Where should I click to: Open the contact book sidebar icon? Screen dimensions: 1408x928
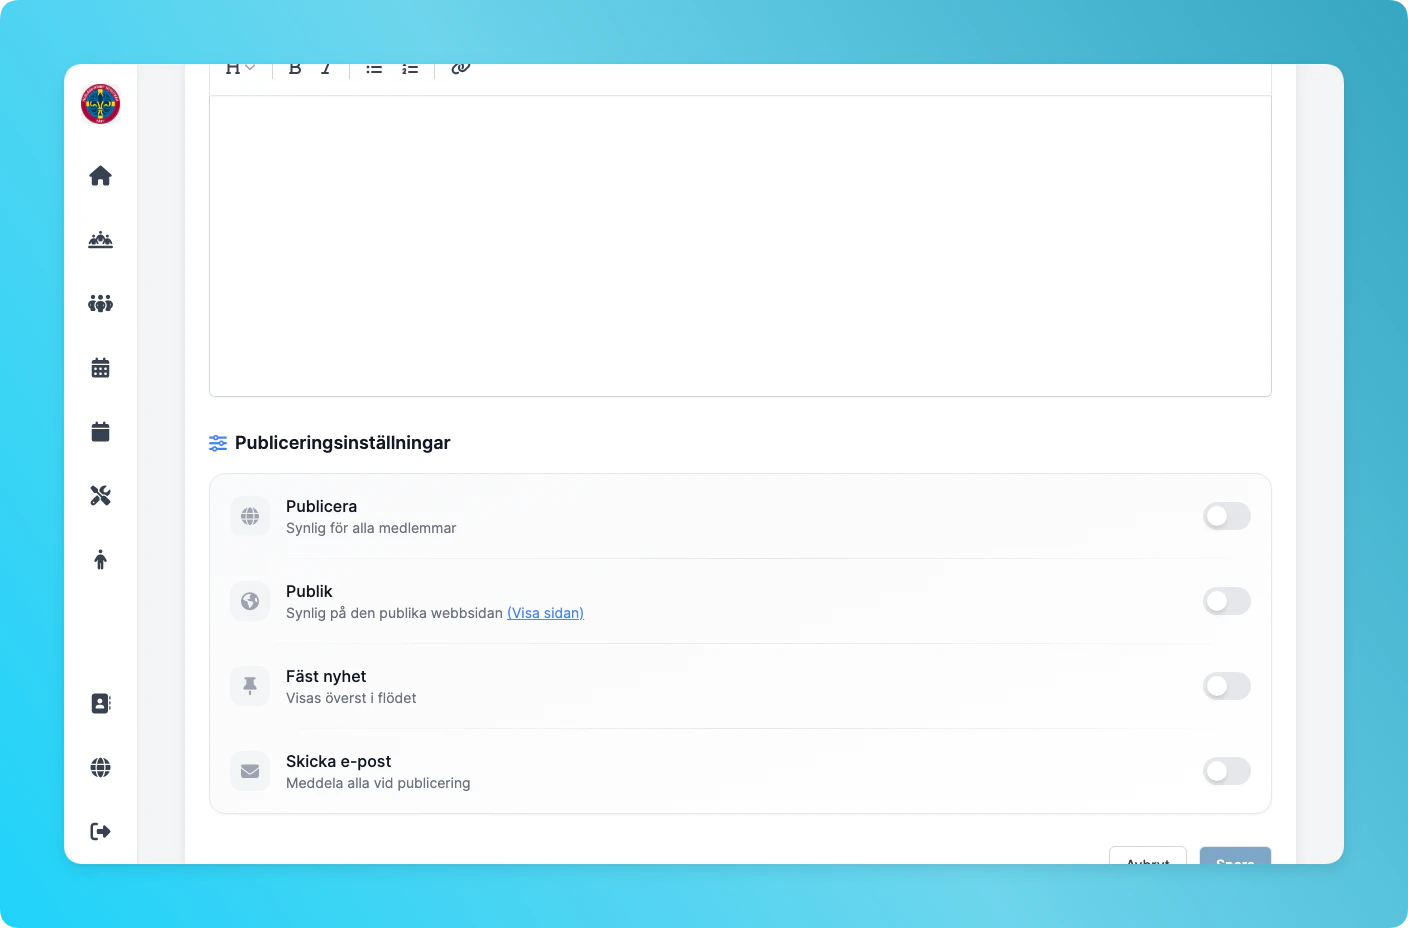[x=100, y=704]
